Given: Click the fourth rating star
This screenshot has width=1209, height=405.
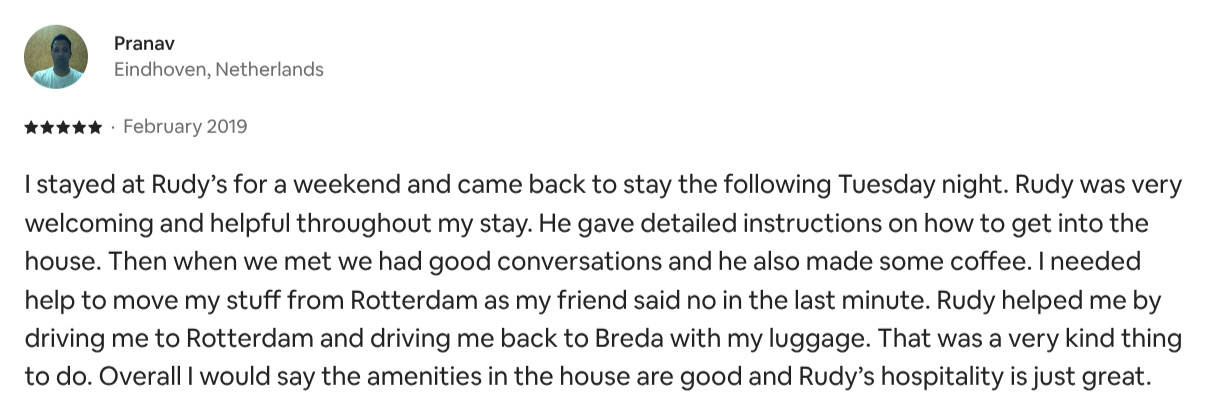Looking at the screenshot, I should point(78,128).
